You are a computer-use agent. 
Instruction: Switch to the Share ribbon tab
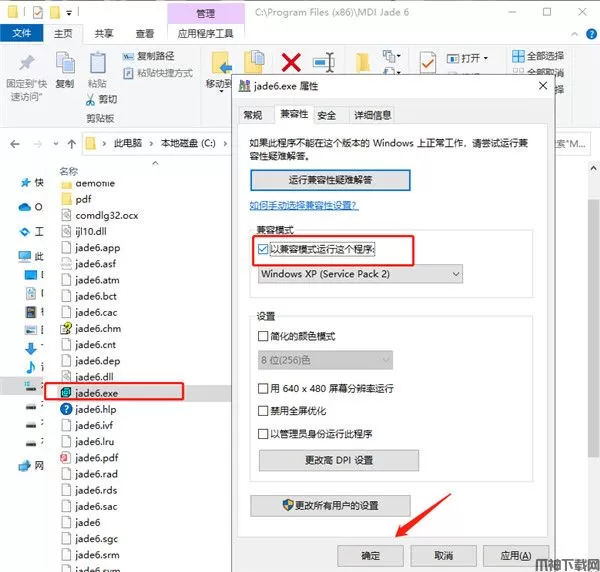pos(104,34)
